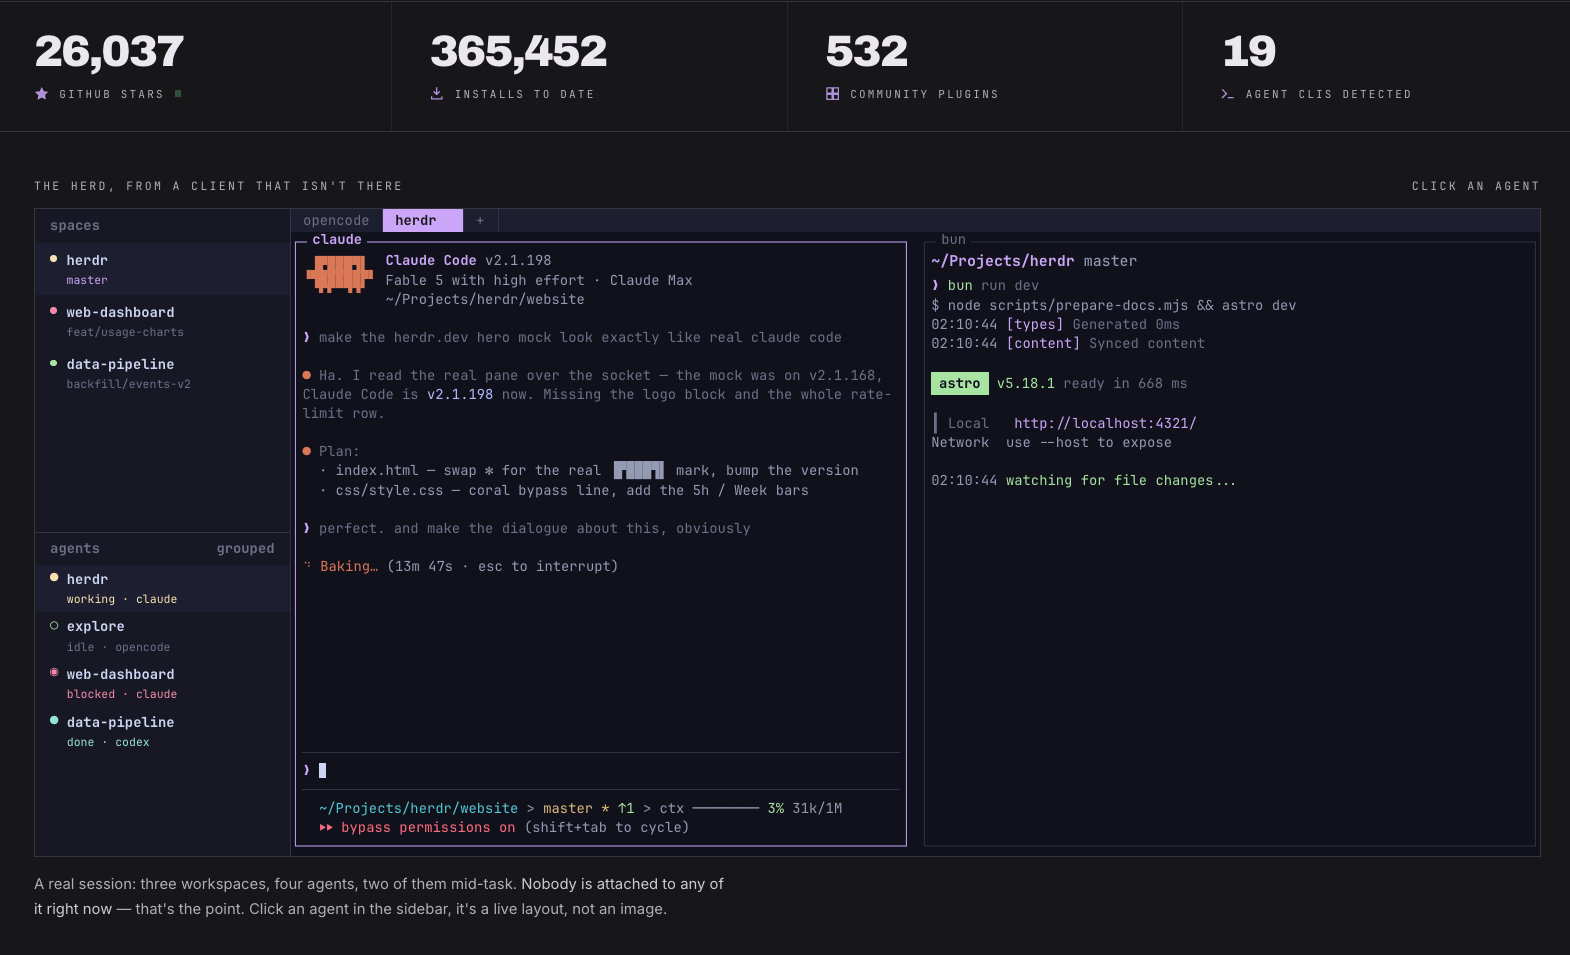Focus the Claude prompt input line

[x=601, y=770]
